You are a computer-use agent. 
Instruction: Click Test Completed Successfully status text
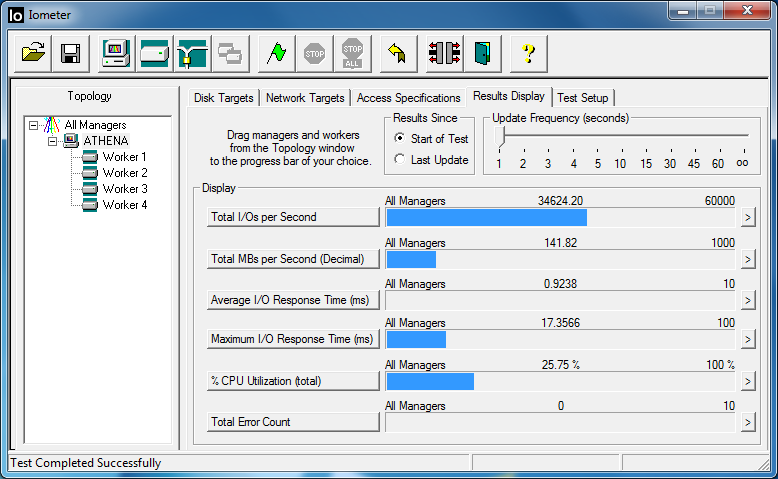pos(86,463)
